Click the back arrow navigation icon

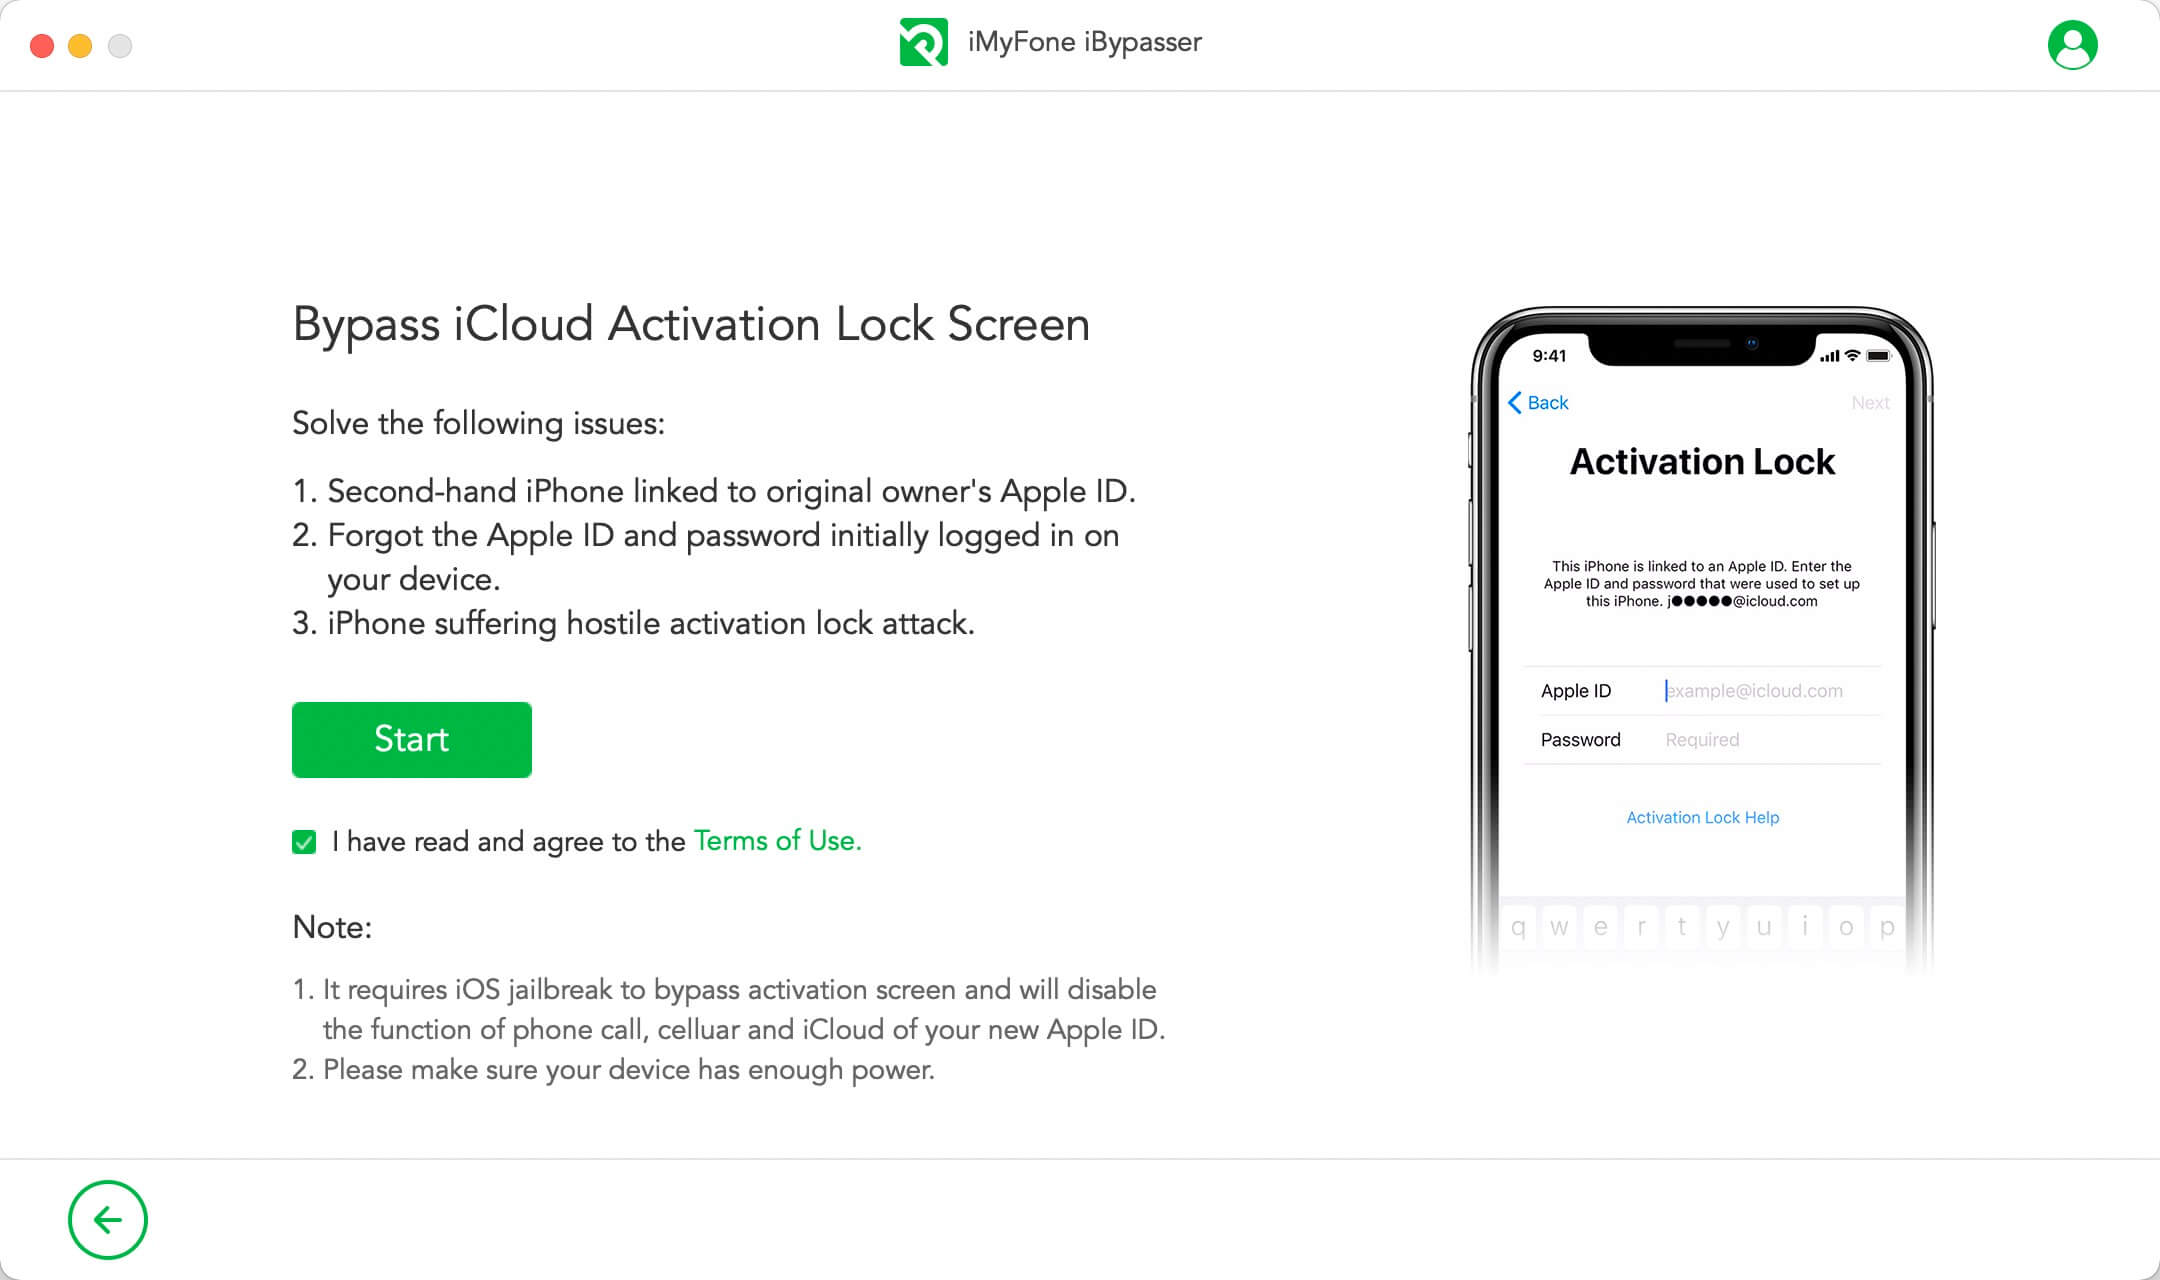(x=108, y=1221)
